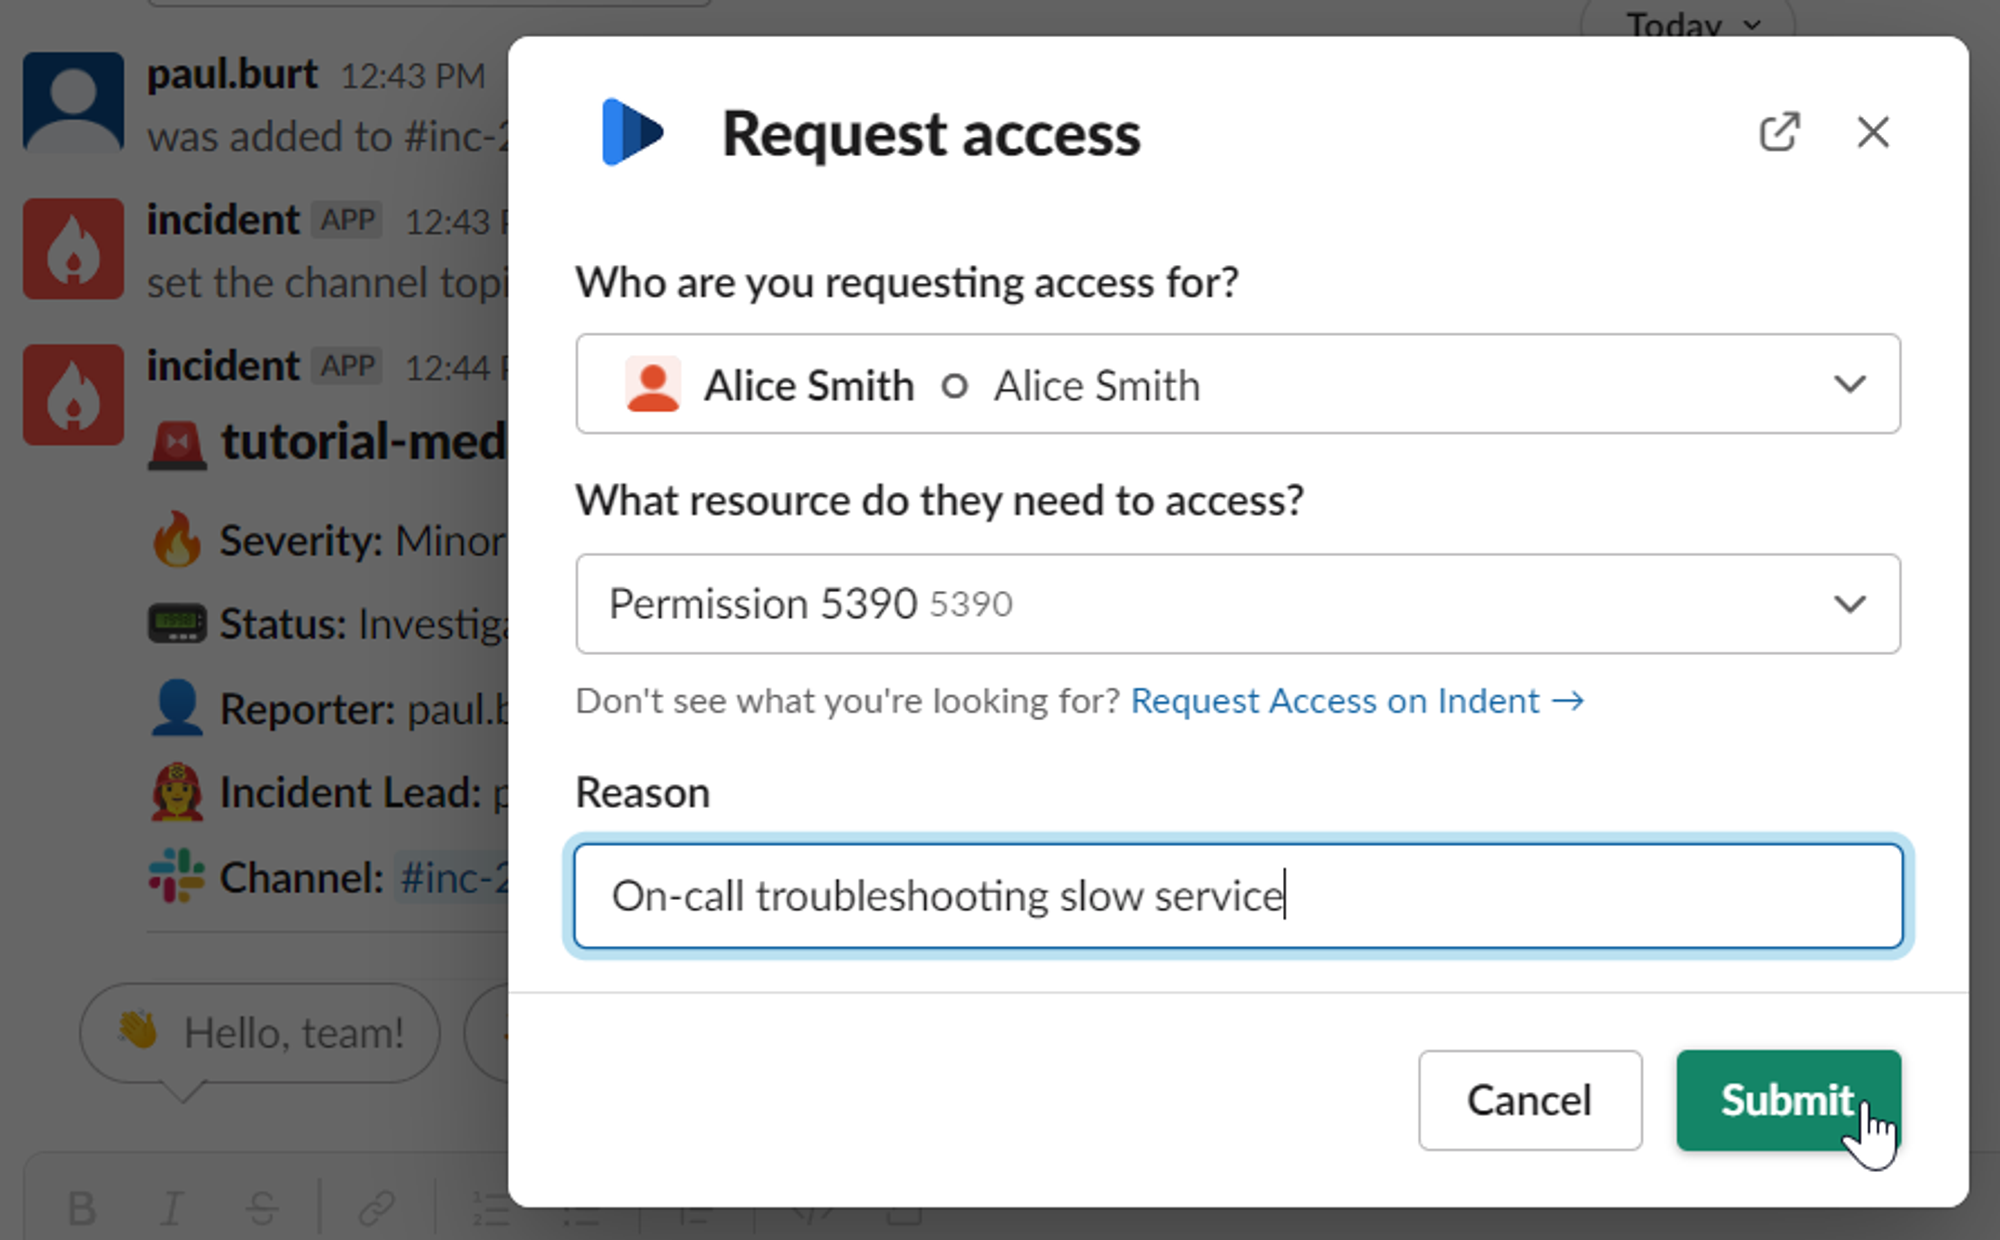Click the incident app avatar at 12:44
2000x1240 pixels.
coord(73,394)
